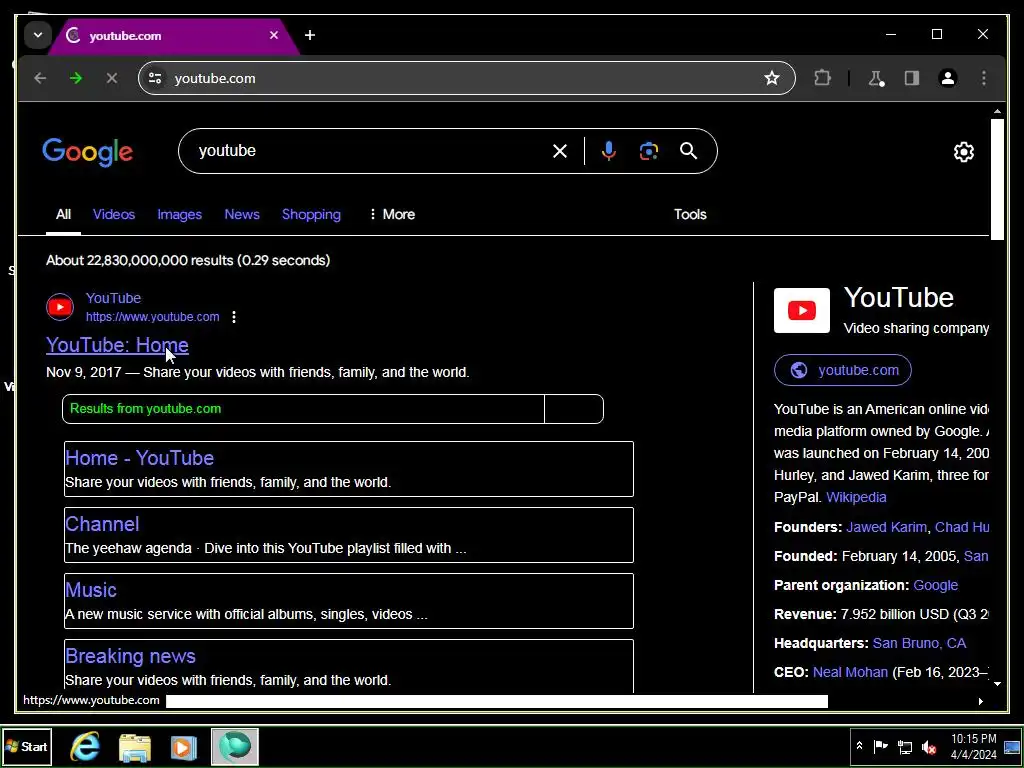The width and height of the screenshot is (1024, 768).
Task: Open Neal Mohan CEO link
Action: [850, 672]
